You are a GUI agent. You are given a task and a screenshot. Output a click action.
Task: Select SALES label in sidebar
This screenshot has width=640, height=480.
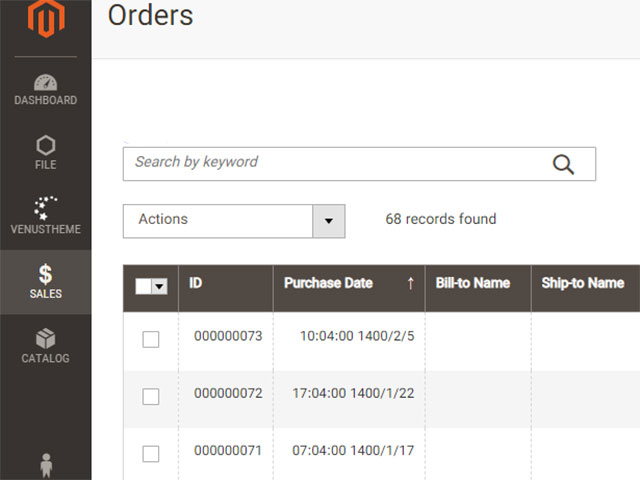coord(45,294)
